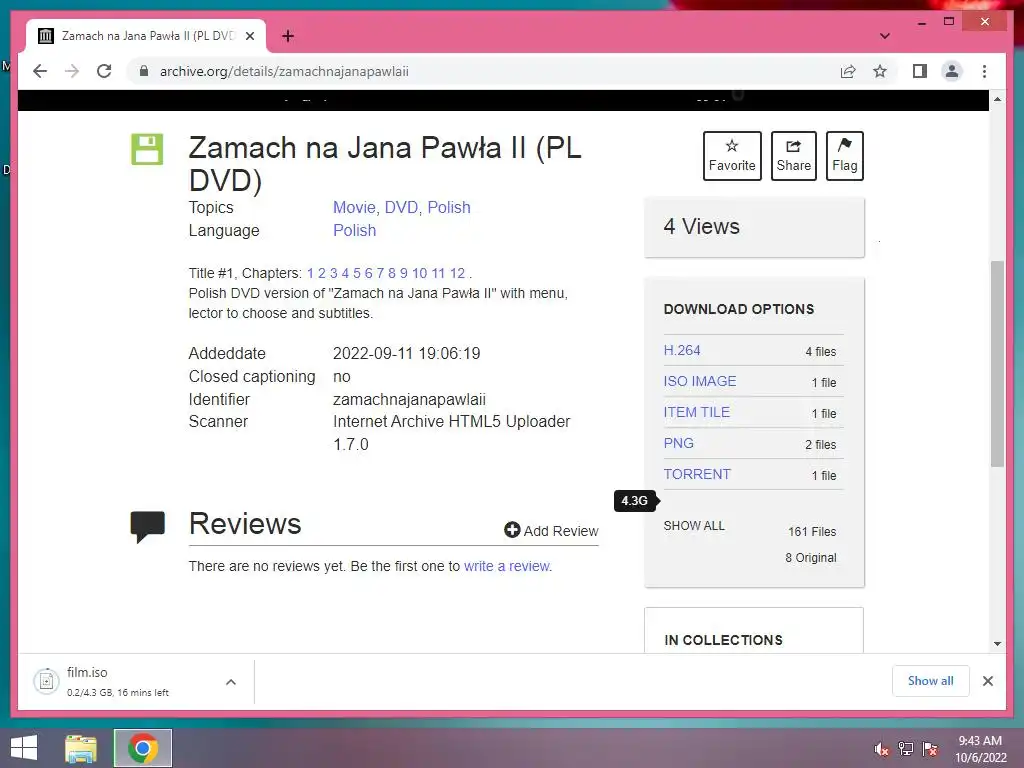Click the browser Back arrow

click(x=40, y=71)
